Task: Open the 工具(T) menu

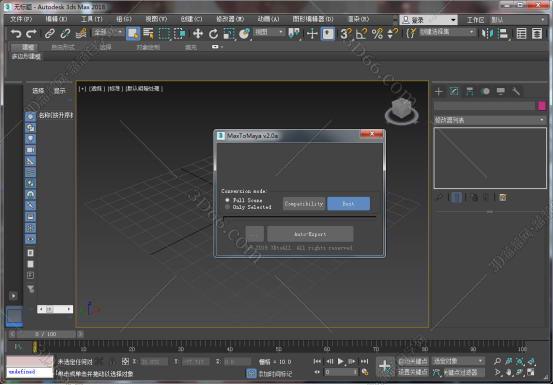Action: [92, 19]
